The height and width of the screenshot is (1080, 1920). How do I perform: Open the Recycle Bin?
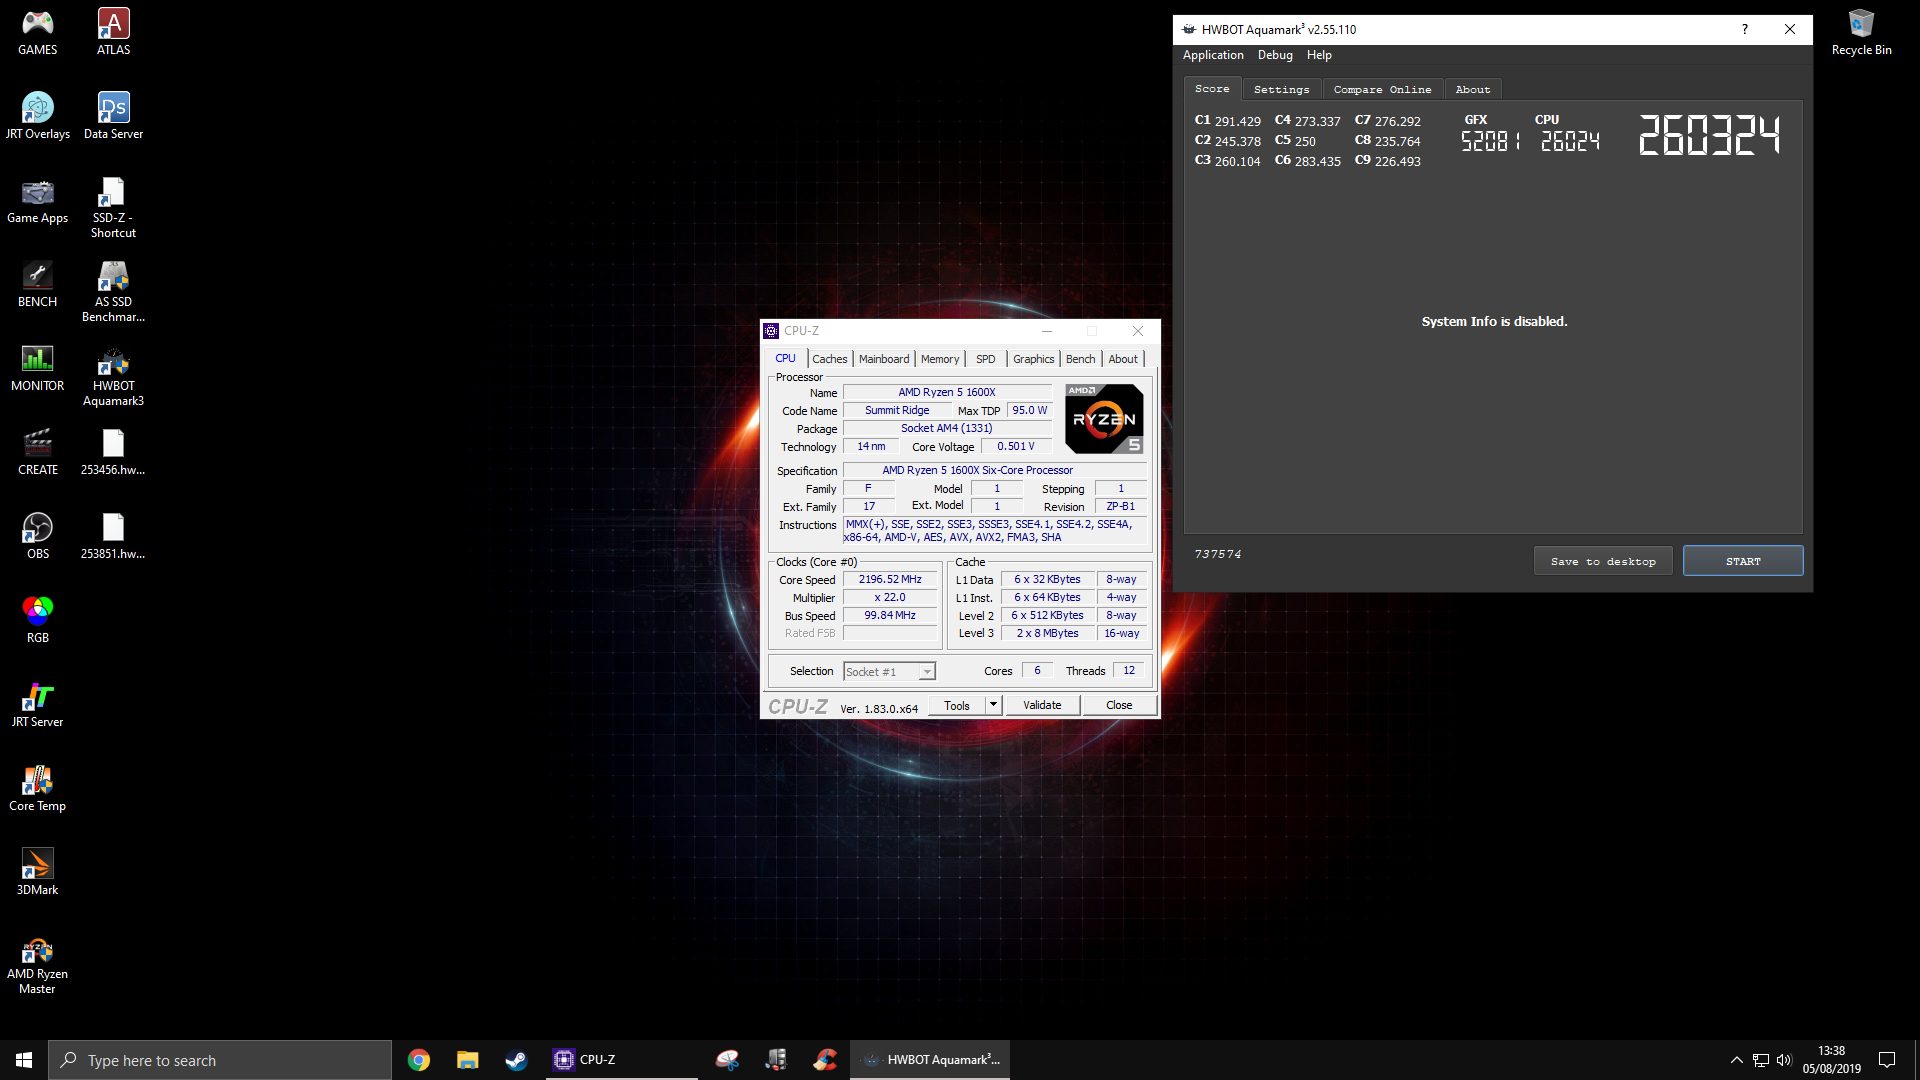point(1861,32)
